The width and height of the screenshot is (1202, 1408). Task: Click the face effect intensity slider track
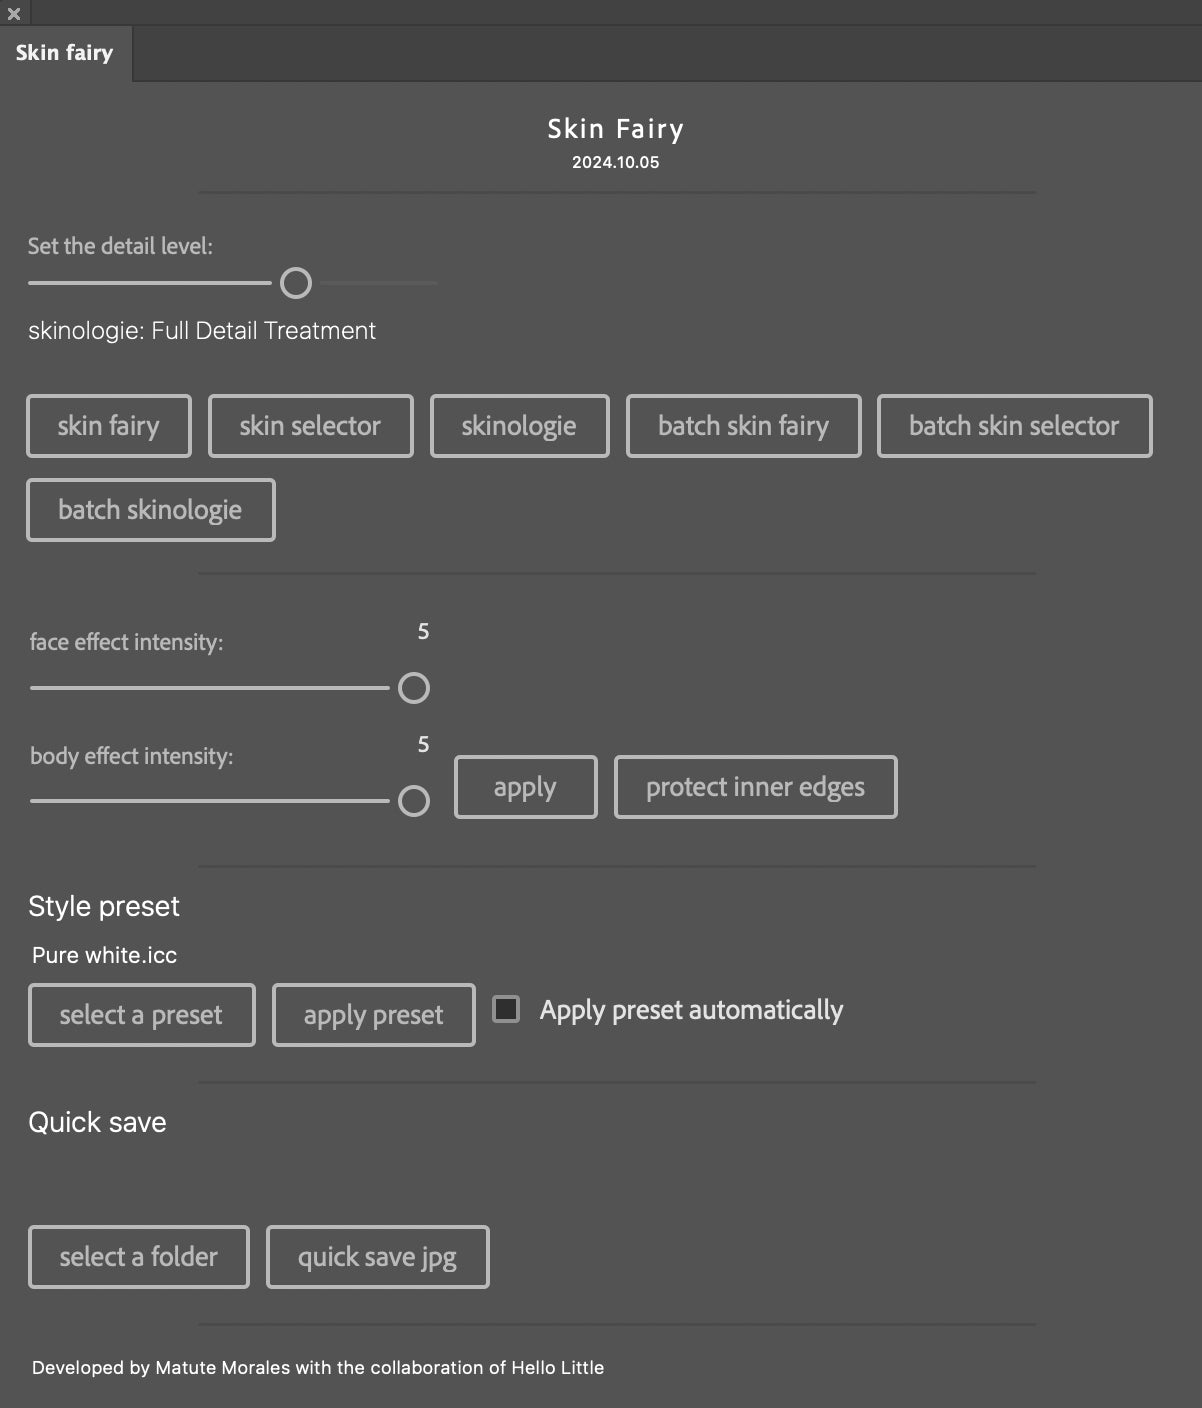coord(210,688)
